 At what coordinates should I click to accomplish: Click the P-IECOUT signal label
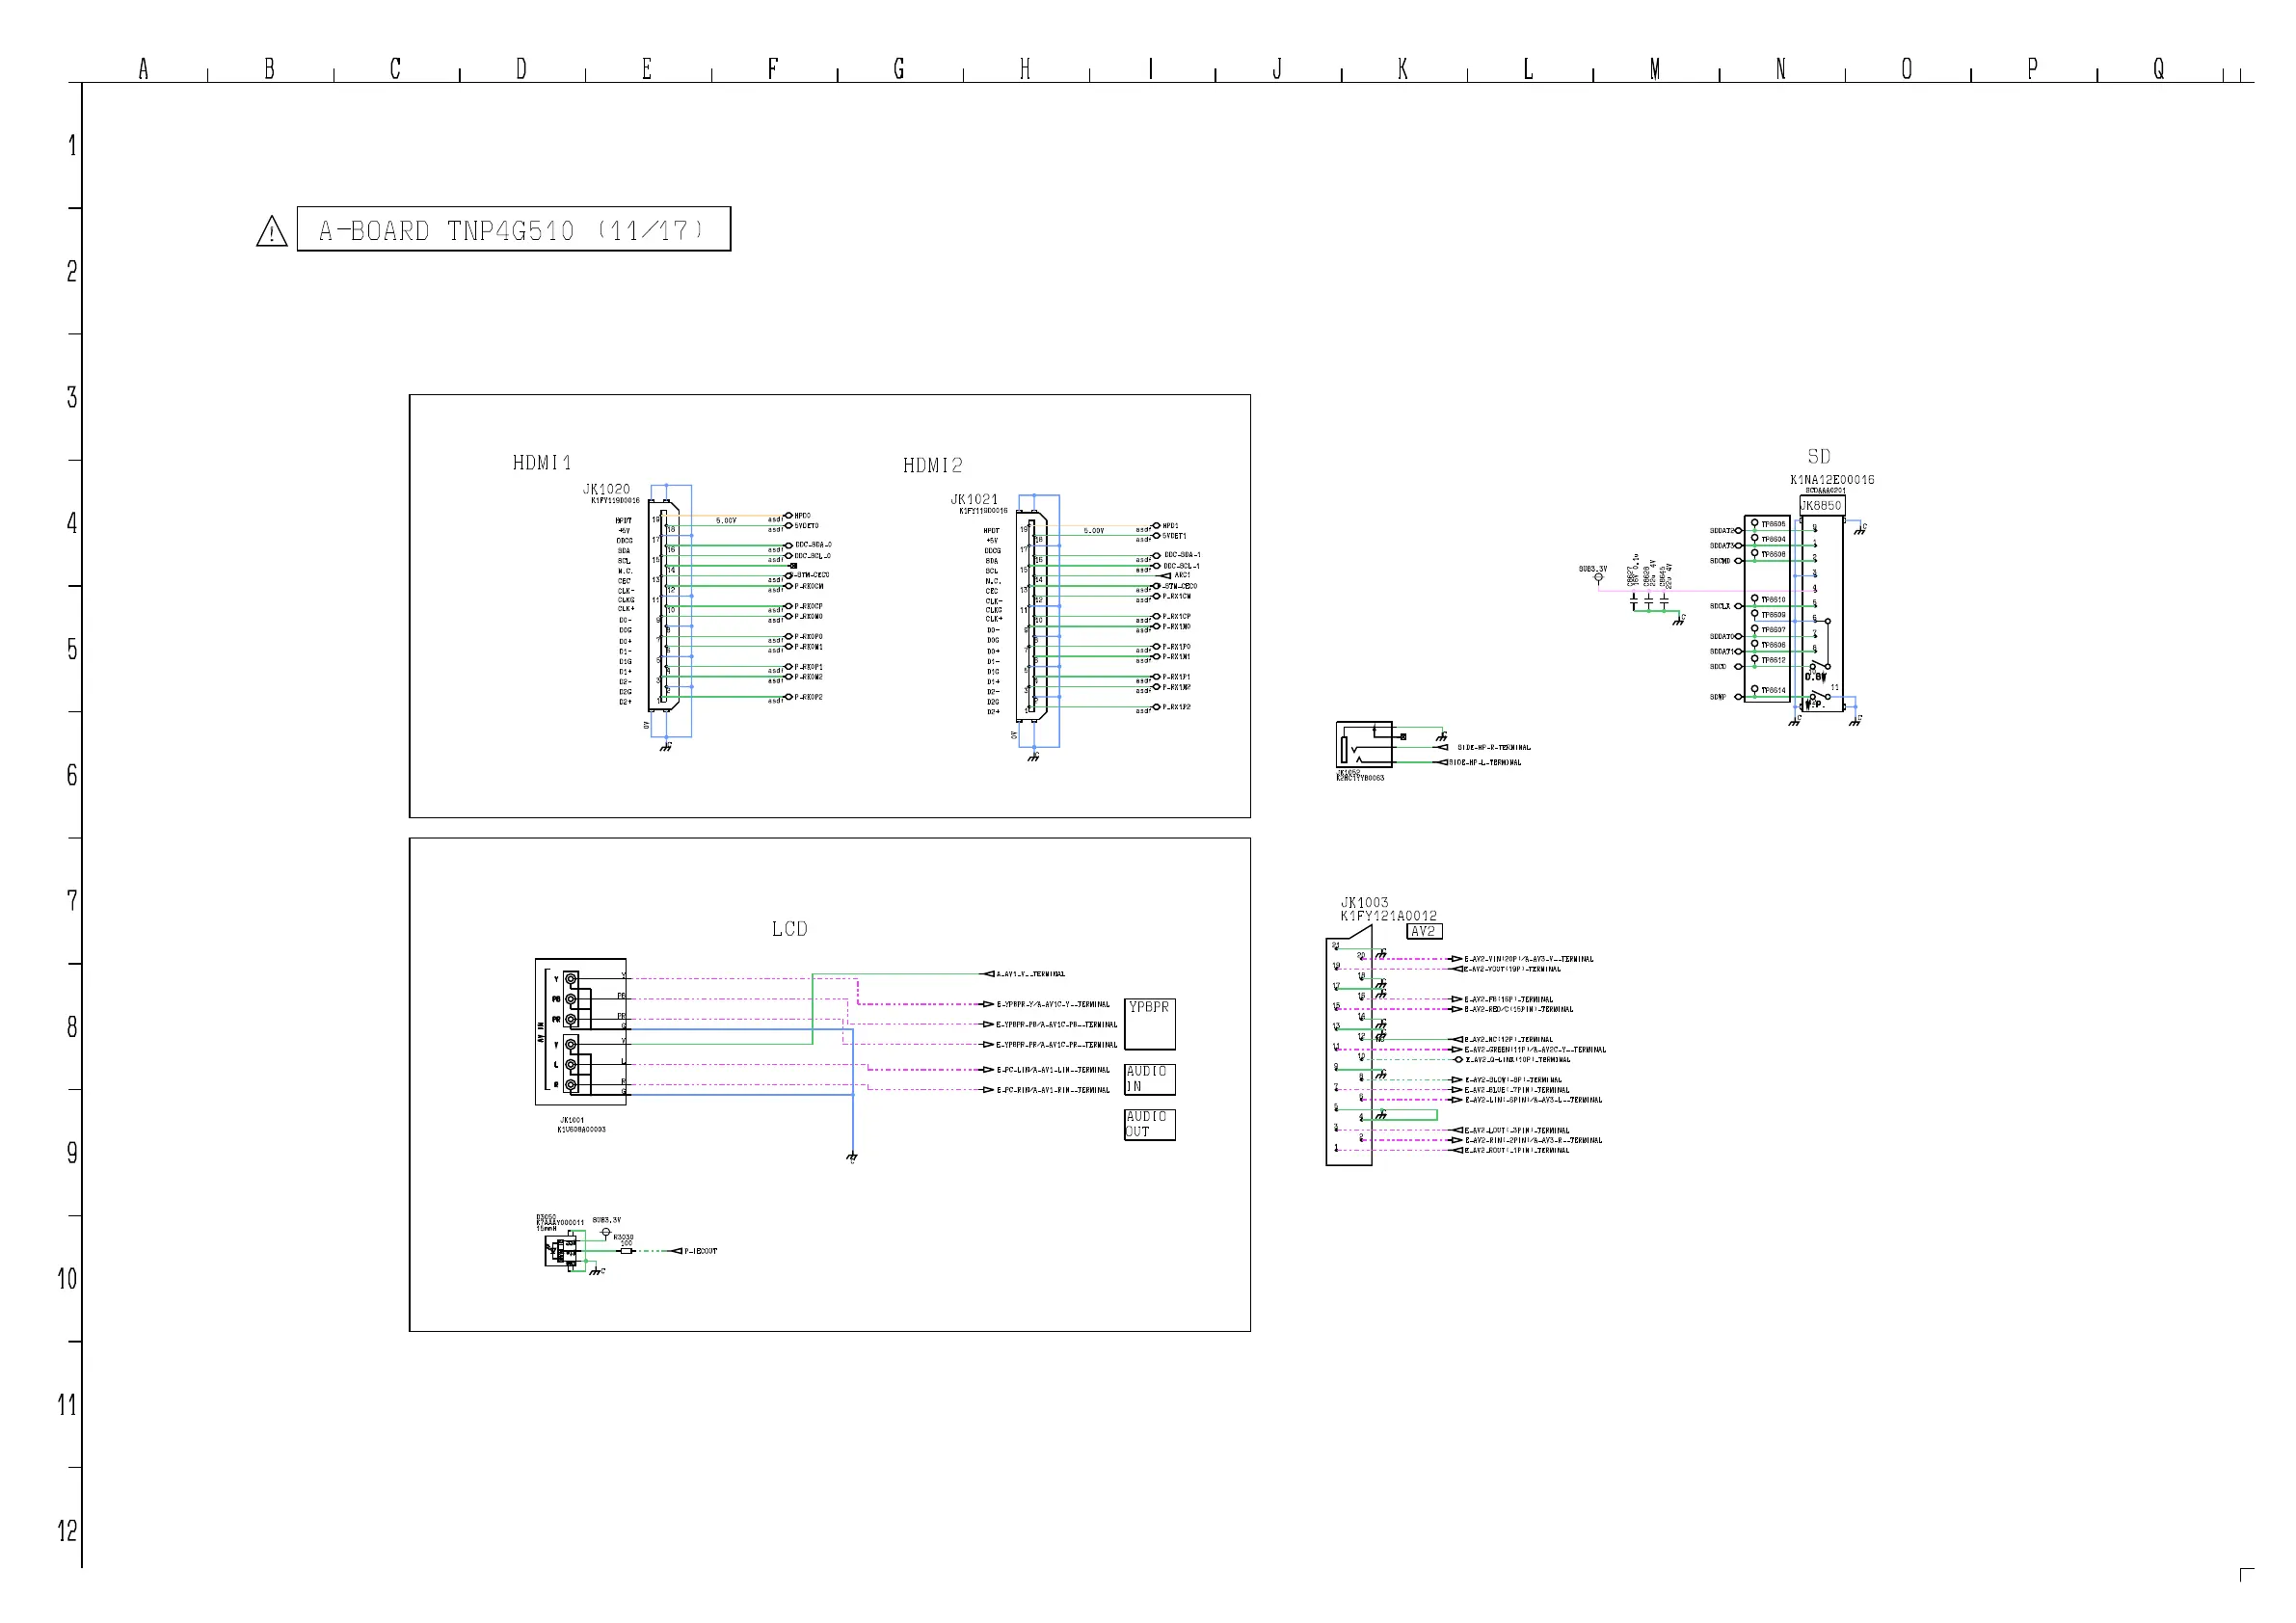coord(700,1251)
